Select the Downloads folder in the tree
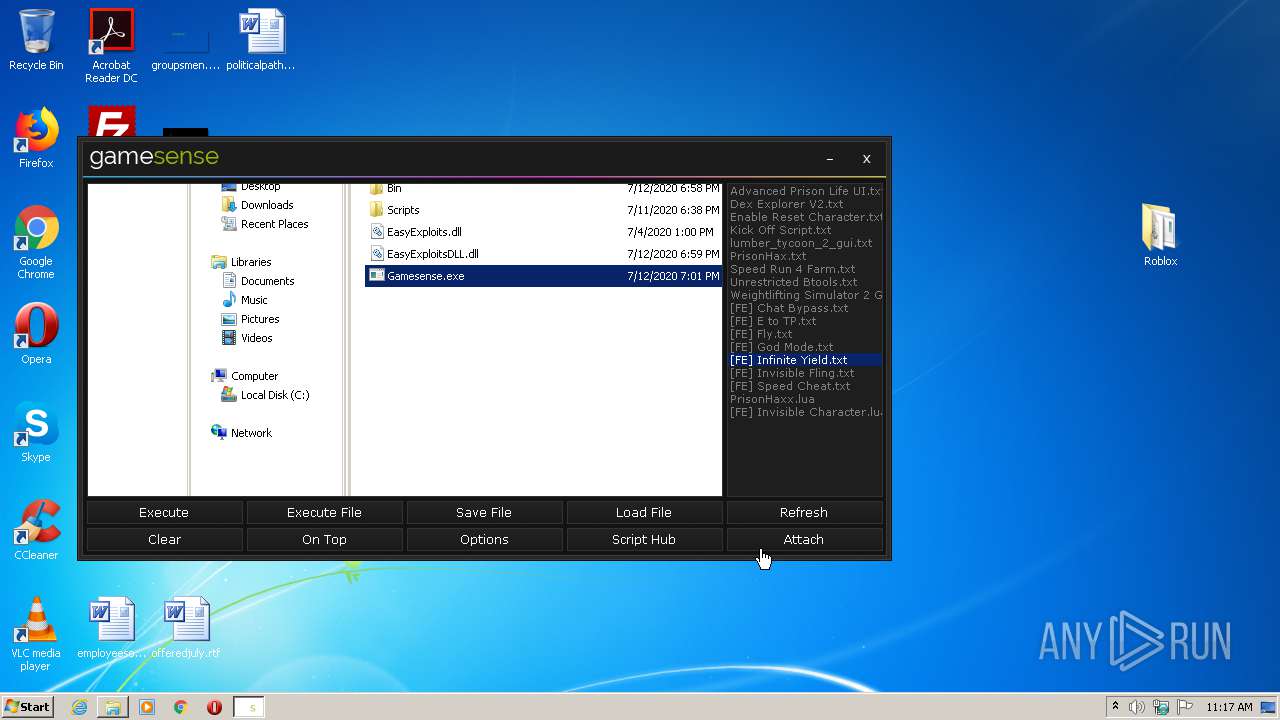 257,205
